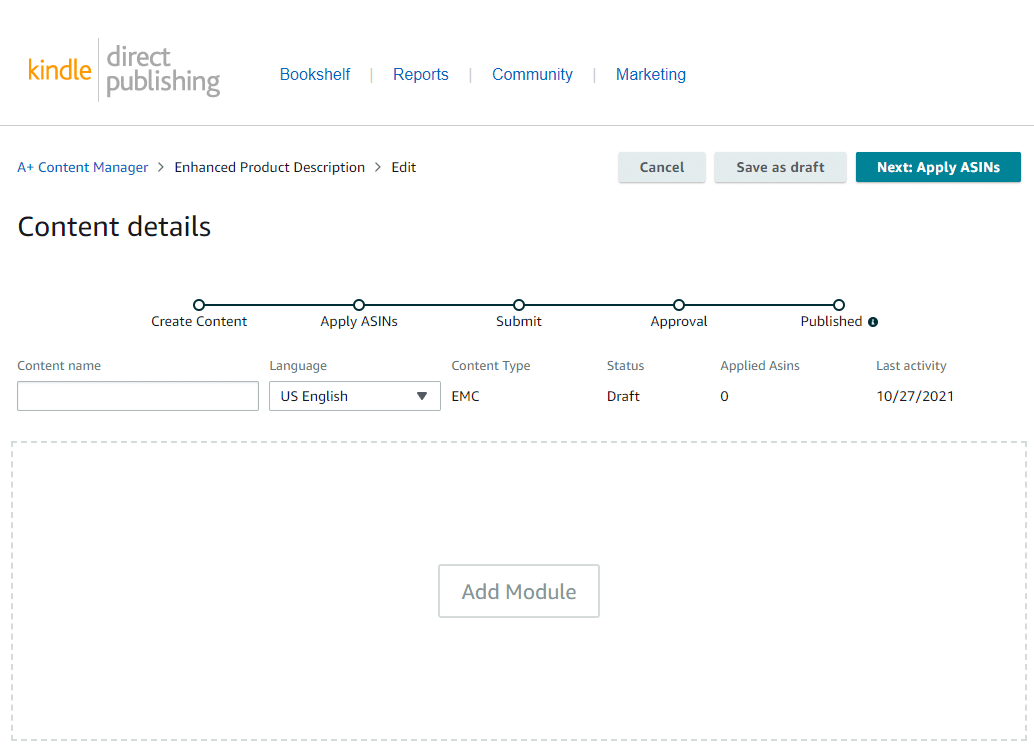Focus the Content name input field
Image resolution: width=1034 pixels, height=752 pixels.
pos(138,396)
